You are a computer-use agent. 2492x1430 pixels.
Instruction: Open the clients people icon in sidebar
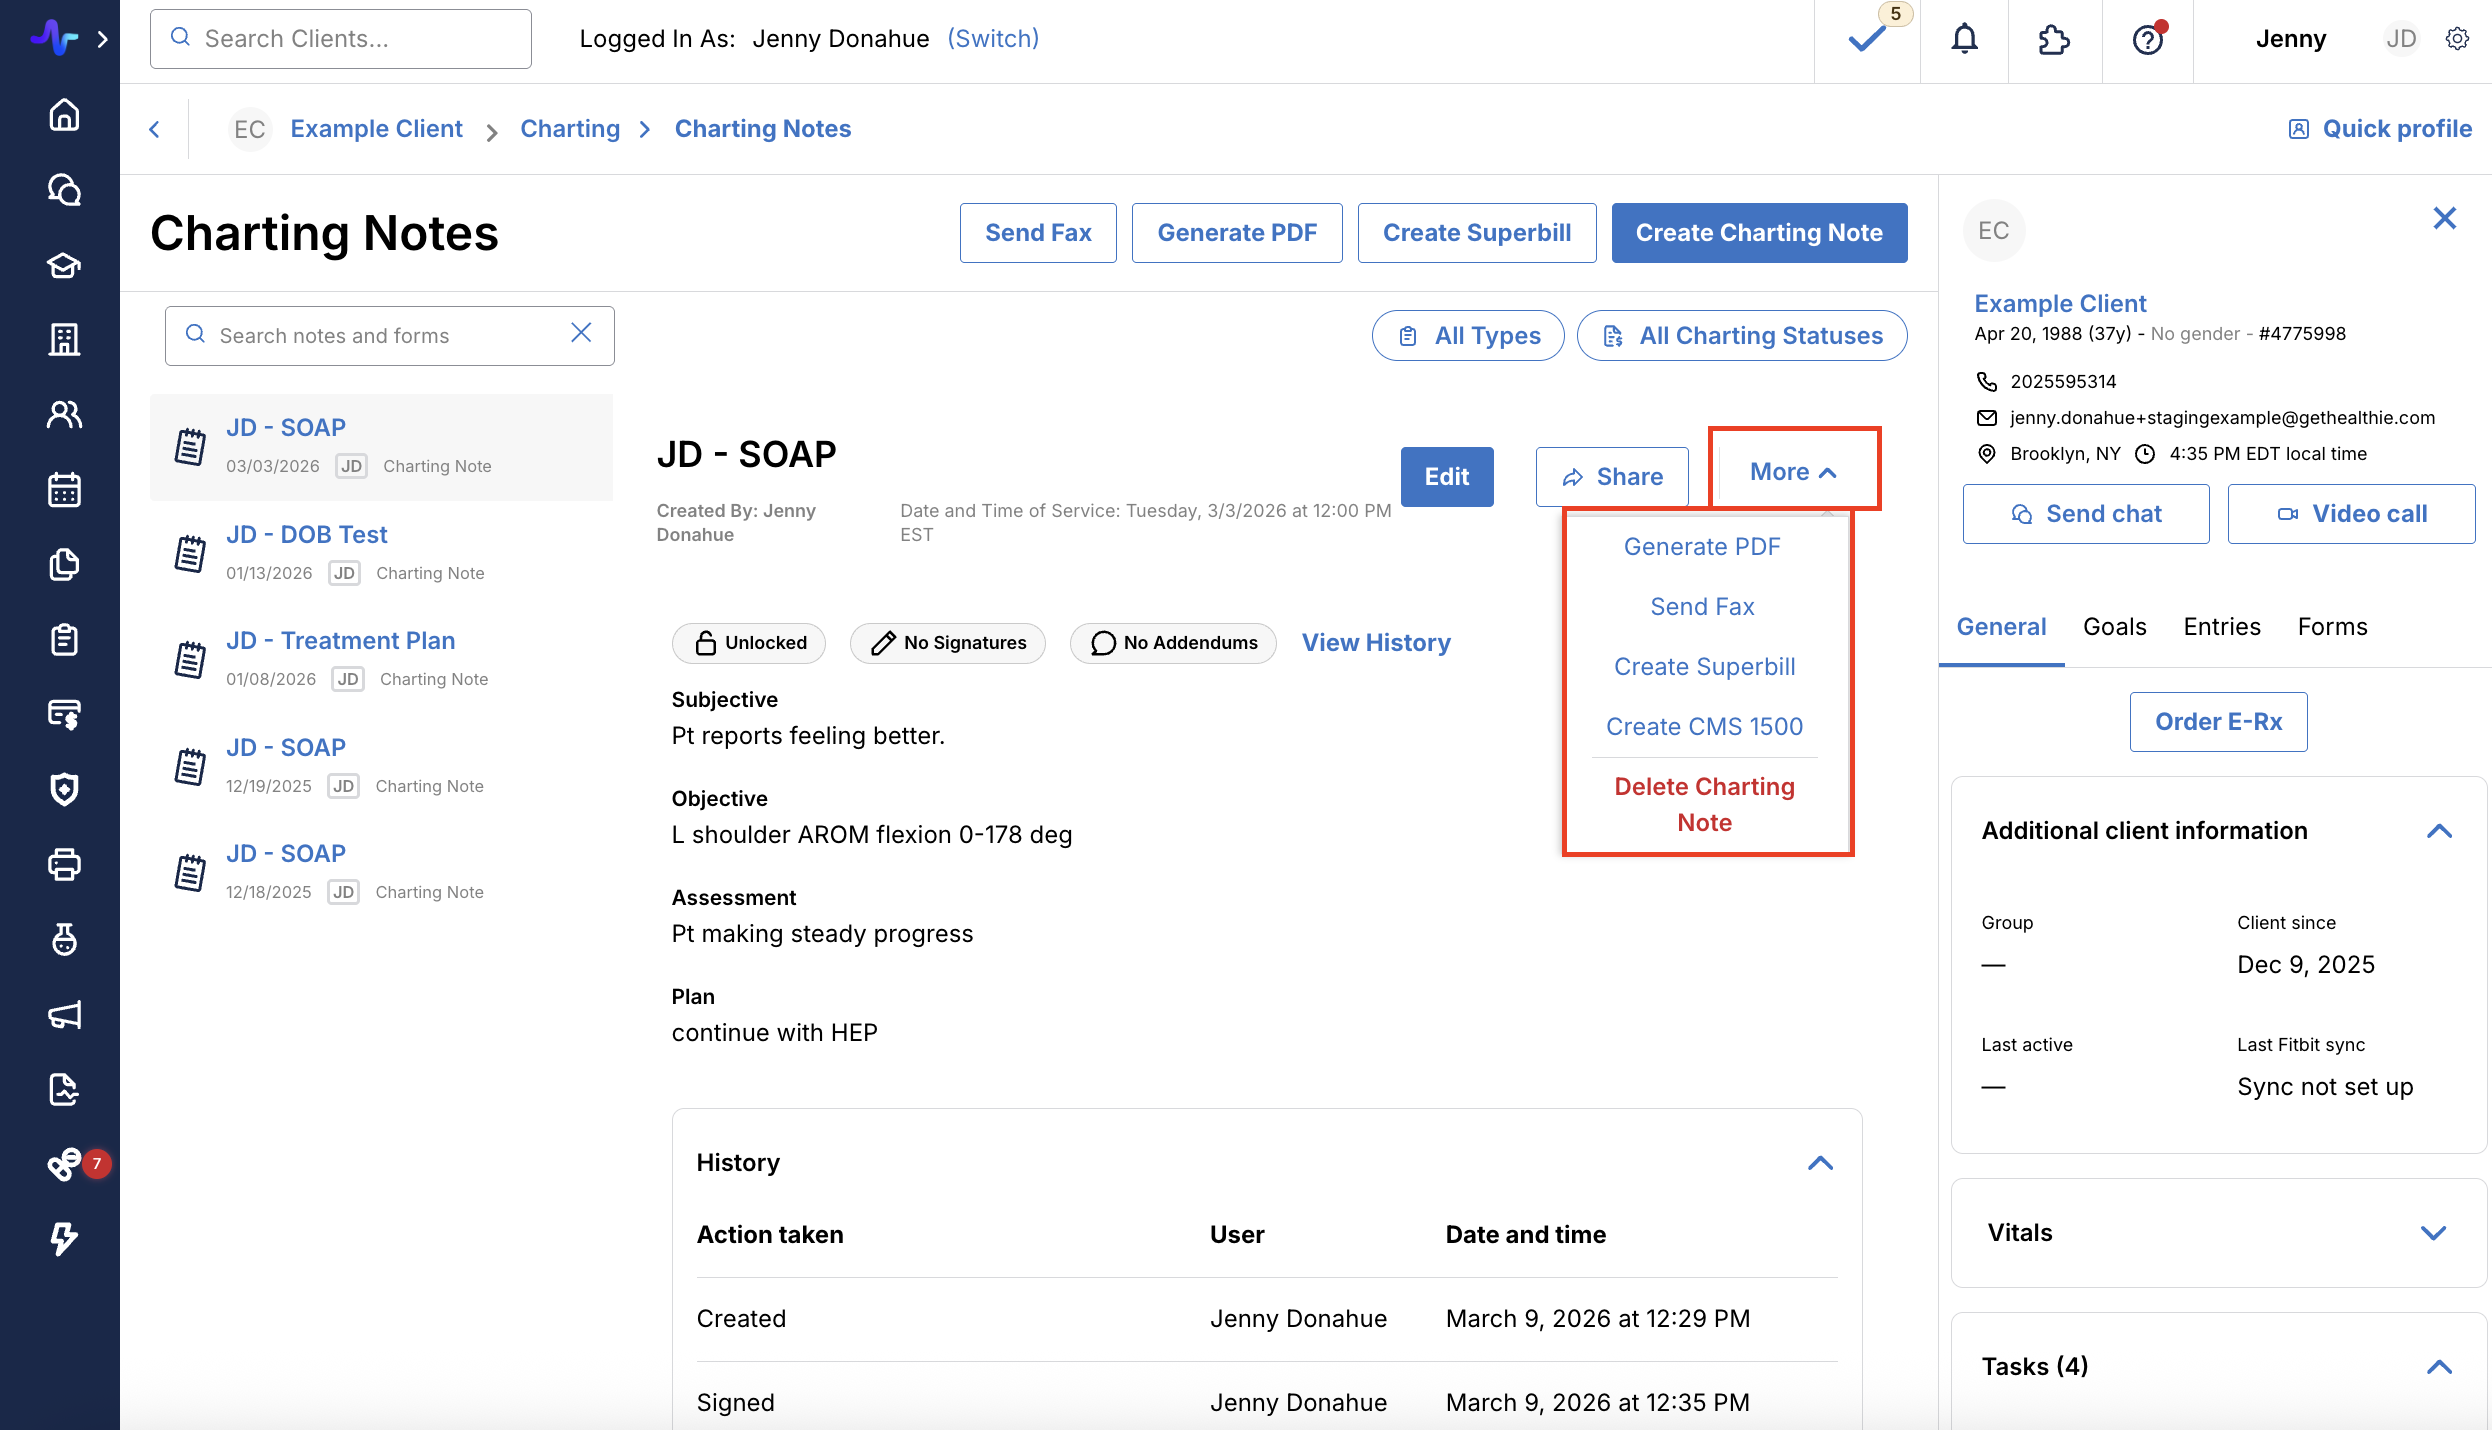tap(64, 414)
